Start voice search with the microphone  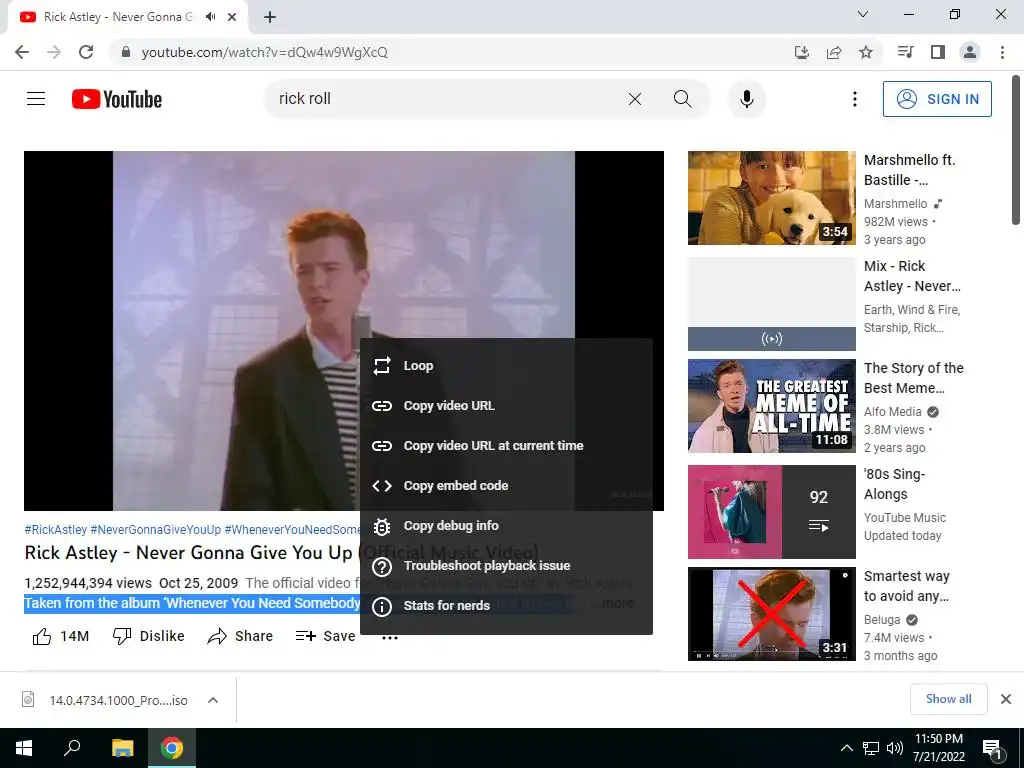[746, 99]
